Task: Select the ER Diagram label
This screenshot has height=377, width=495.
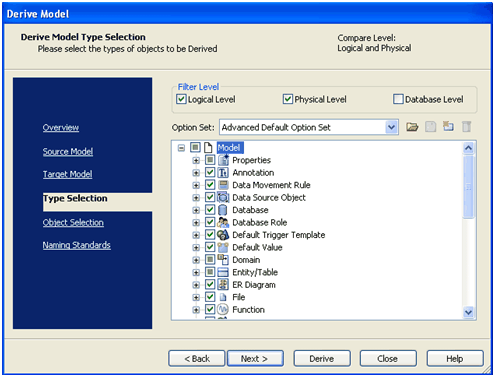Action: pyautogui.click(x=254, y=285)
